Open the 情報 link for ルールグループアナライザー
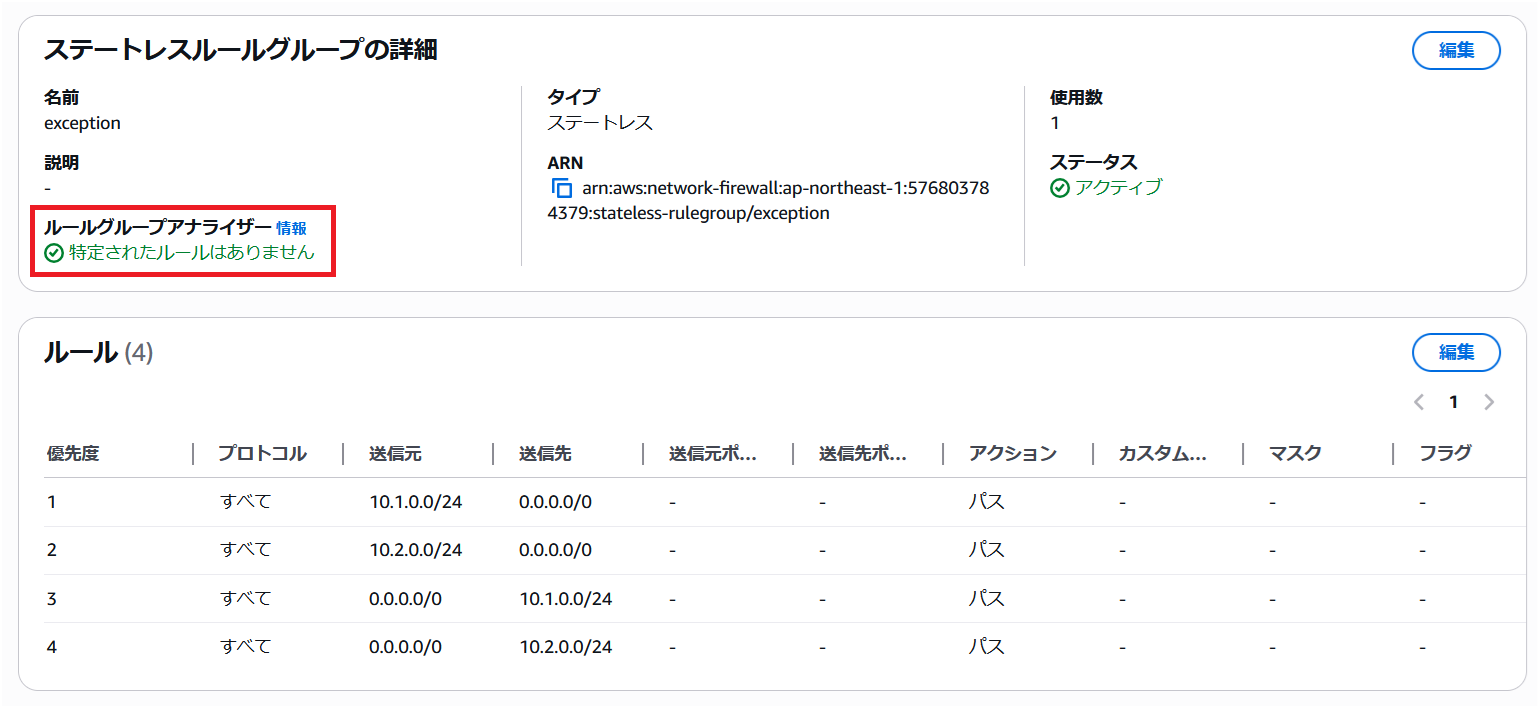 [291, 228]
